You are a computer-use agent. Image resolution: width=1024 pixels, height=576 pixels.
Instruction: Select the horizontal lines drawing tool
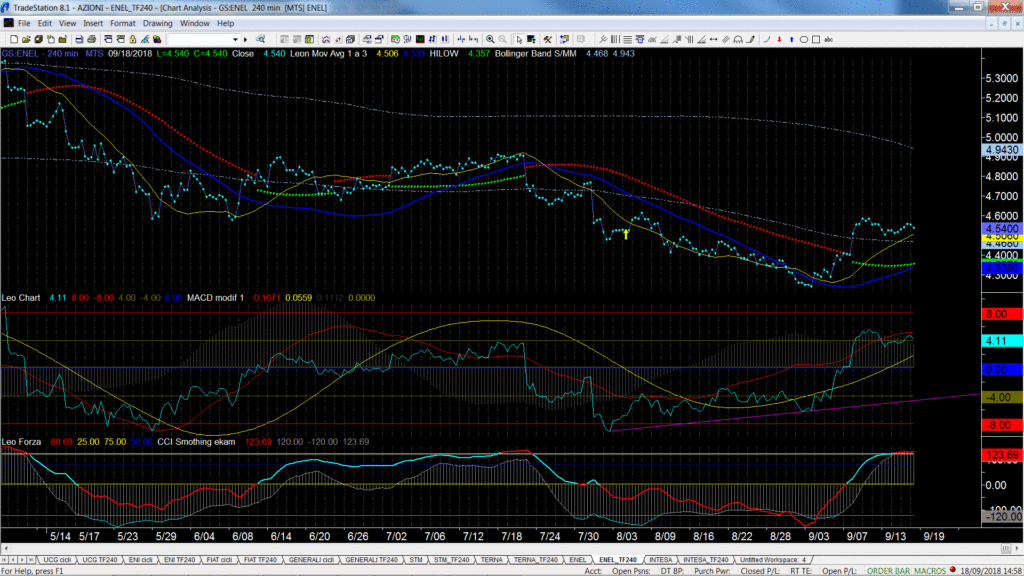(x=628, y=39)
